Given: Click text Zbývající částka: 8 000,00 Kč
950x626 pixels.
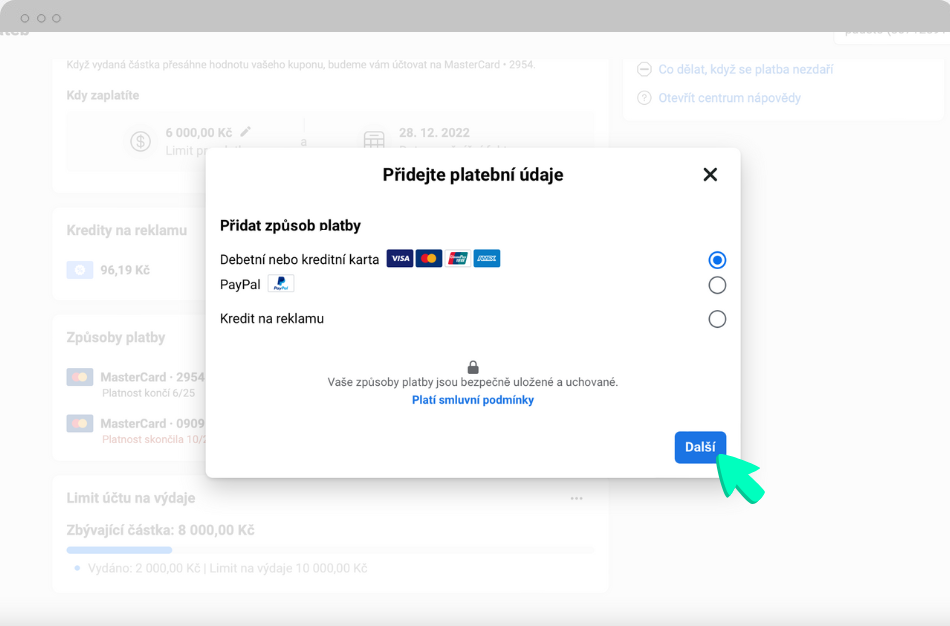Looking at the screenshot, I should pos(161,530).
